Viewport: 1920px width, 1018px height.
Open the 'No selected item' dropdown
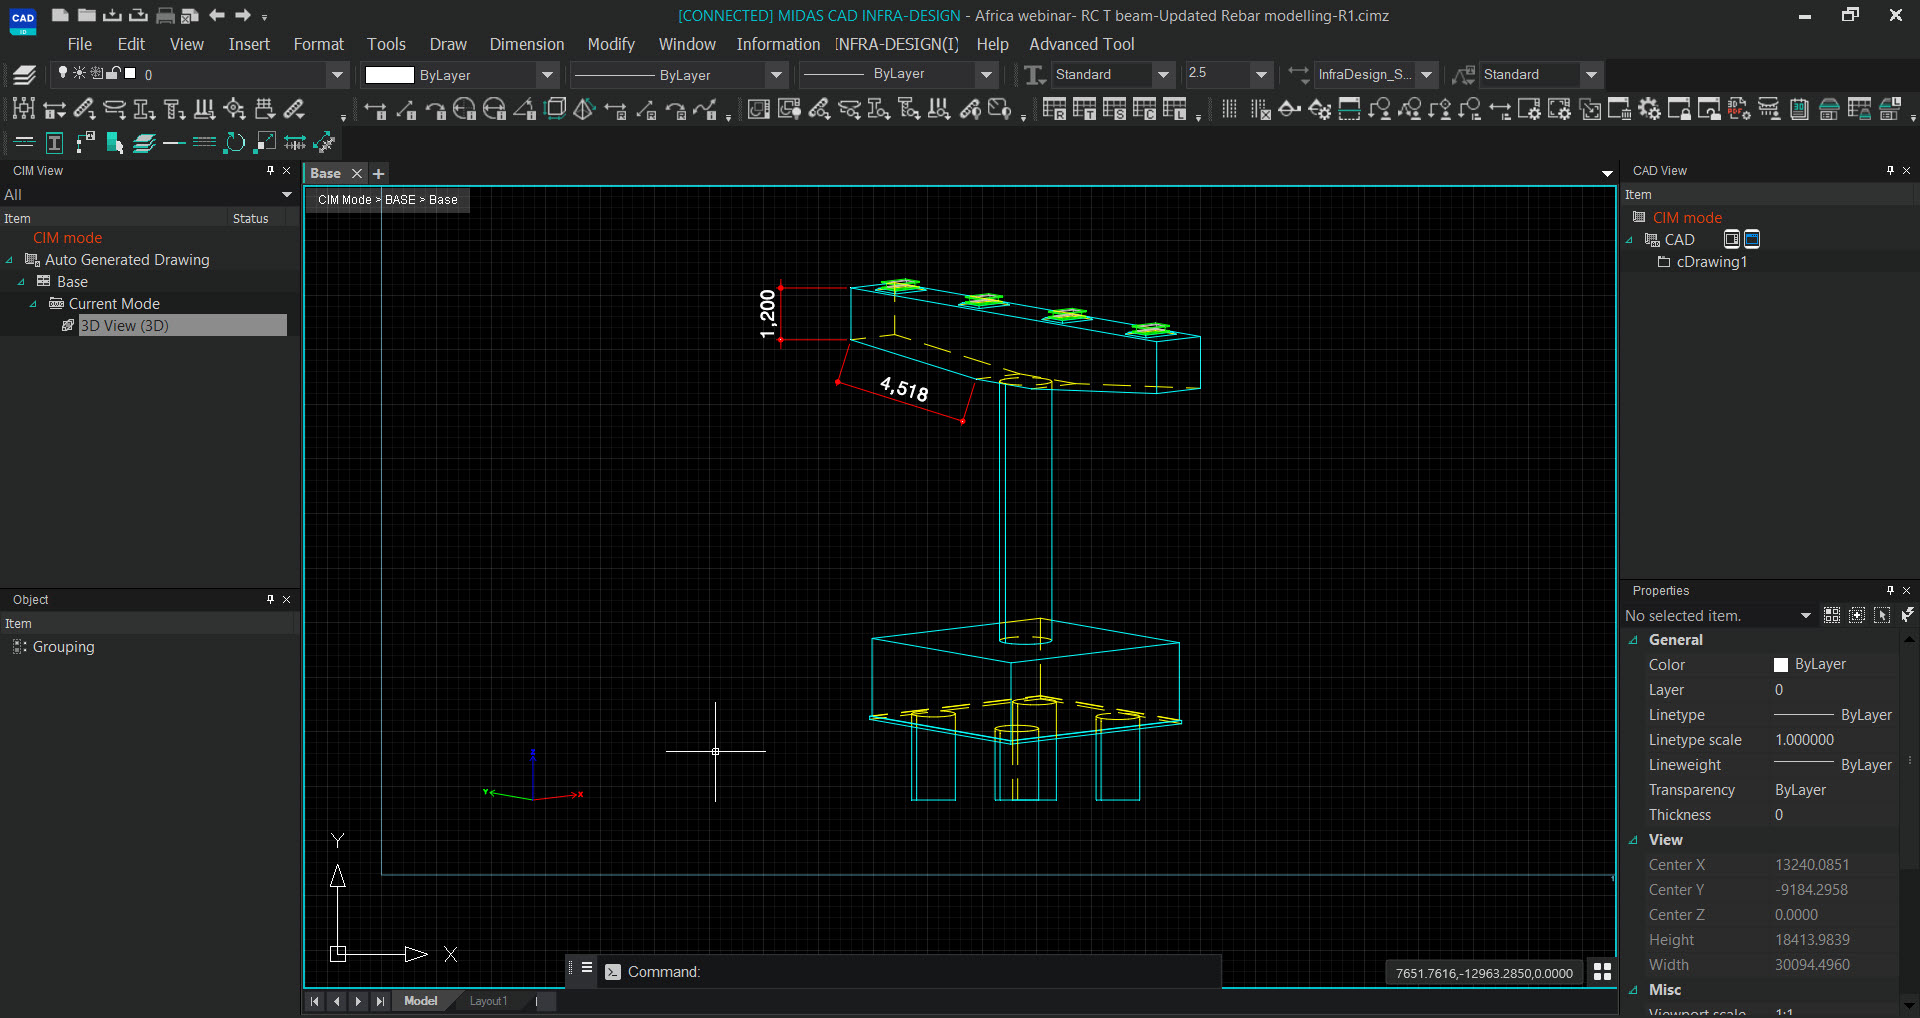tap(1805, 616)
